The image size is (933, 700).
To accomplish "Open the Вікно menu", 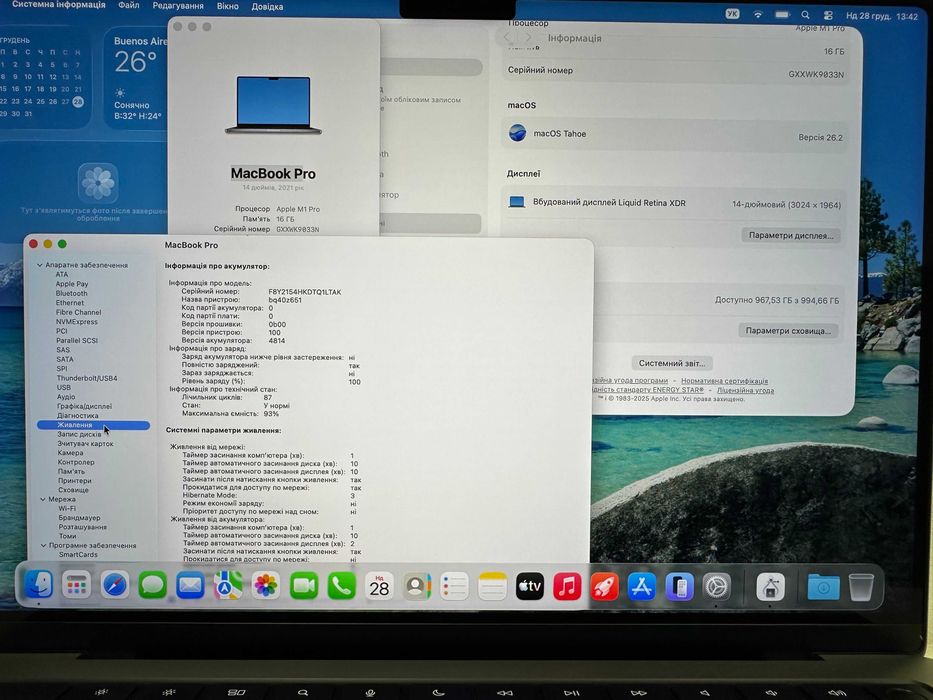I will [228, 7].
